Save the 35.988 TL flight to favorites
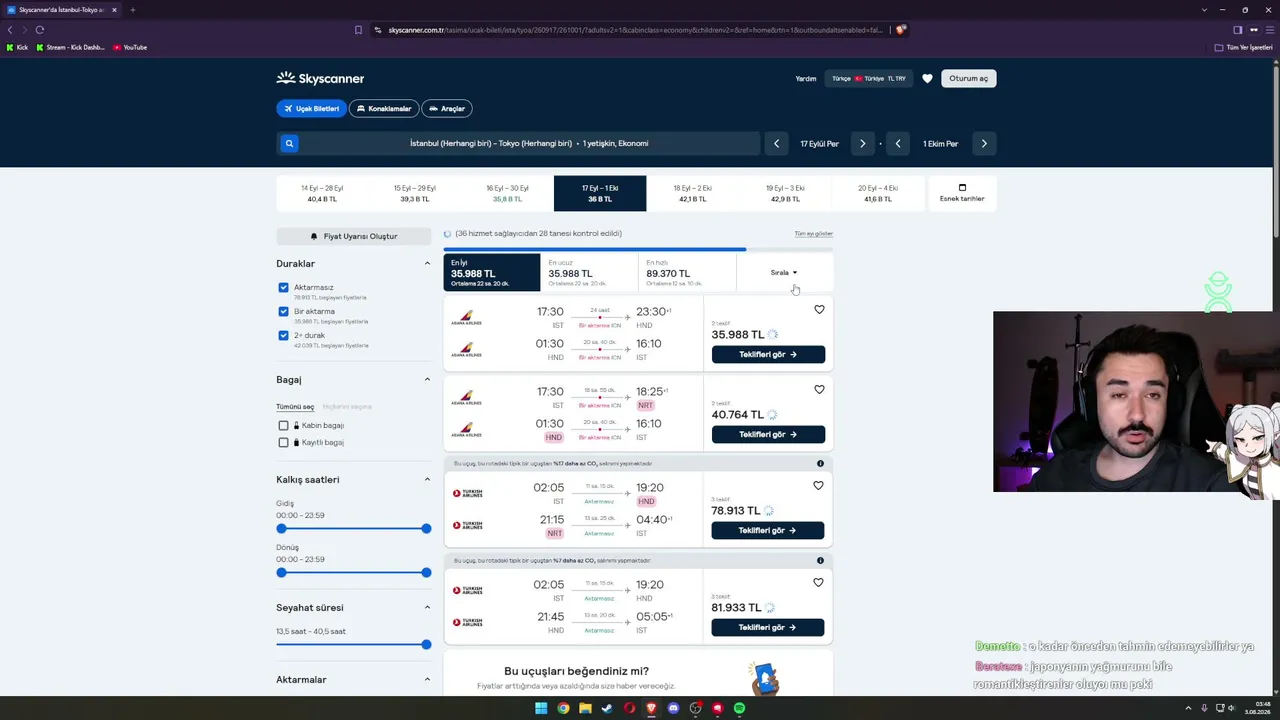The image size is (1280, 720). tap(819, 310)
